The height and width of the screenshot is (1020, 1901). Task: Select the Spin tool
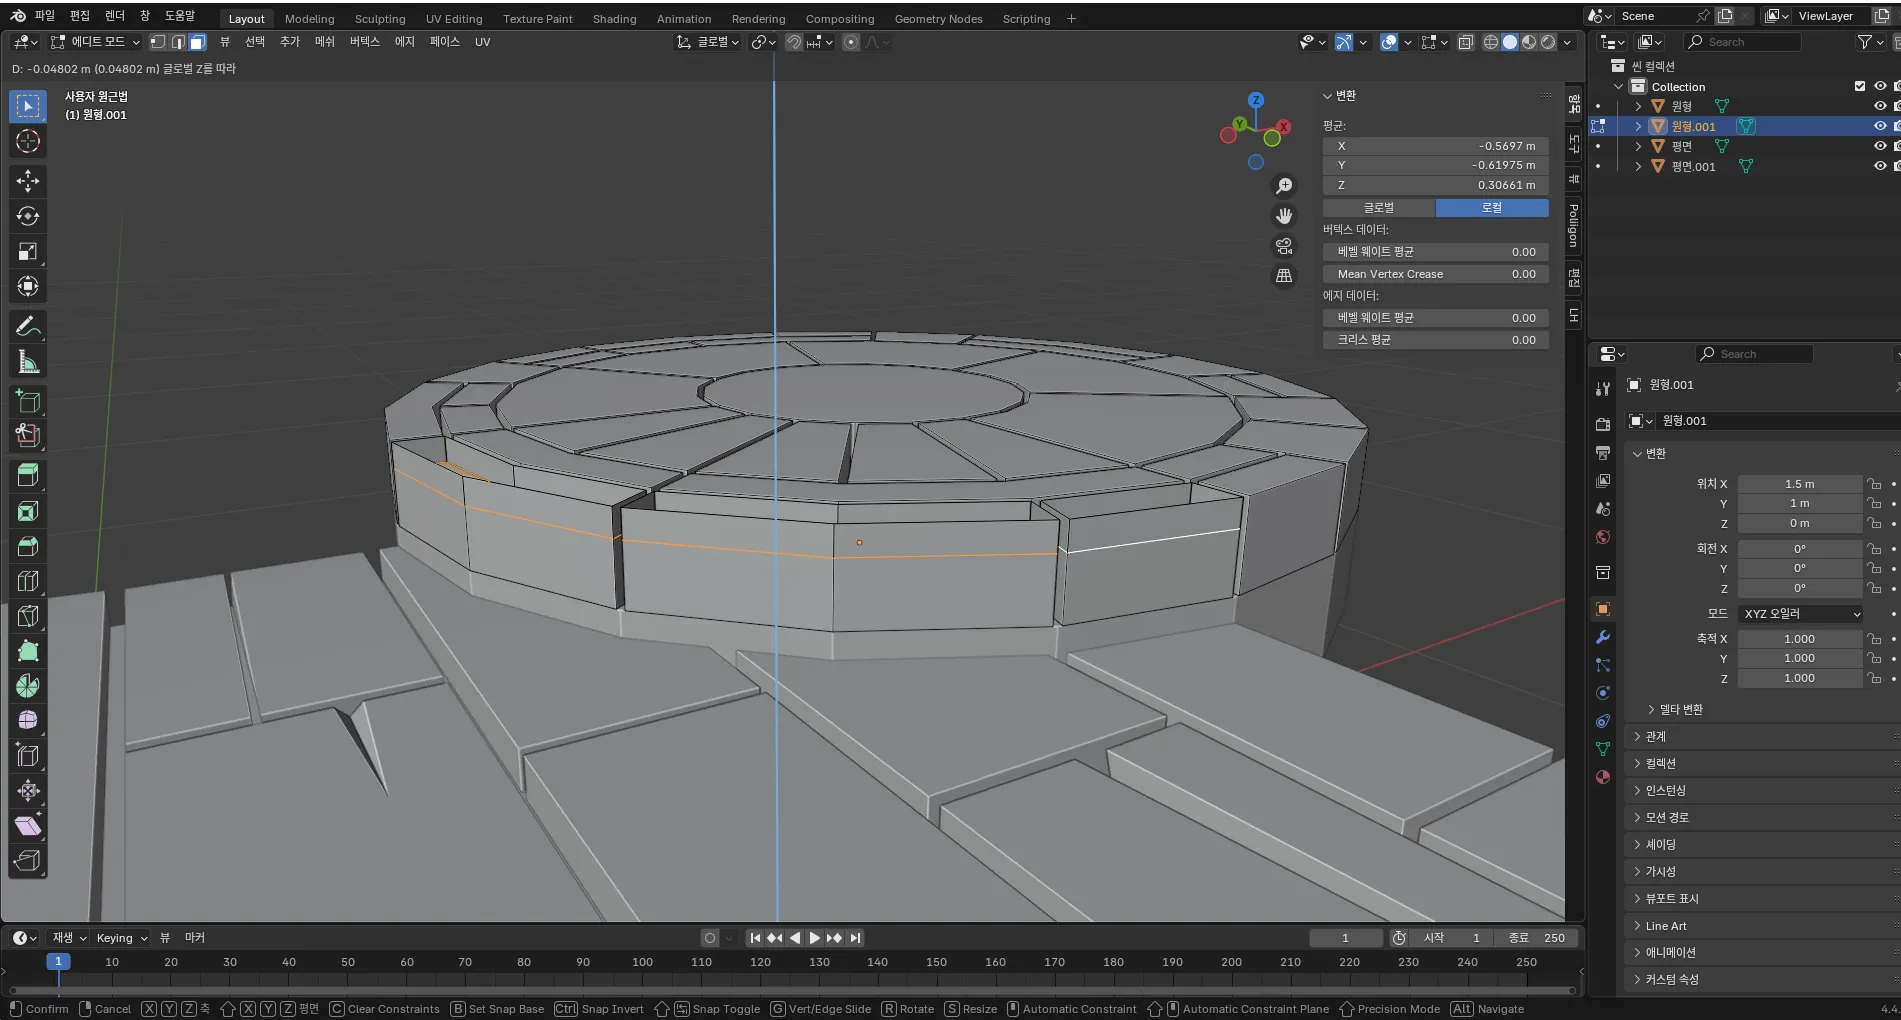coord(28,686)
